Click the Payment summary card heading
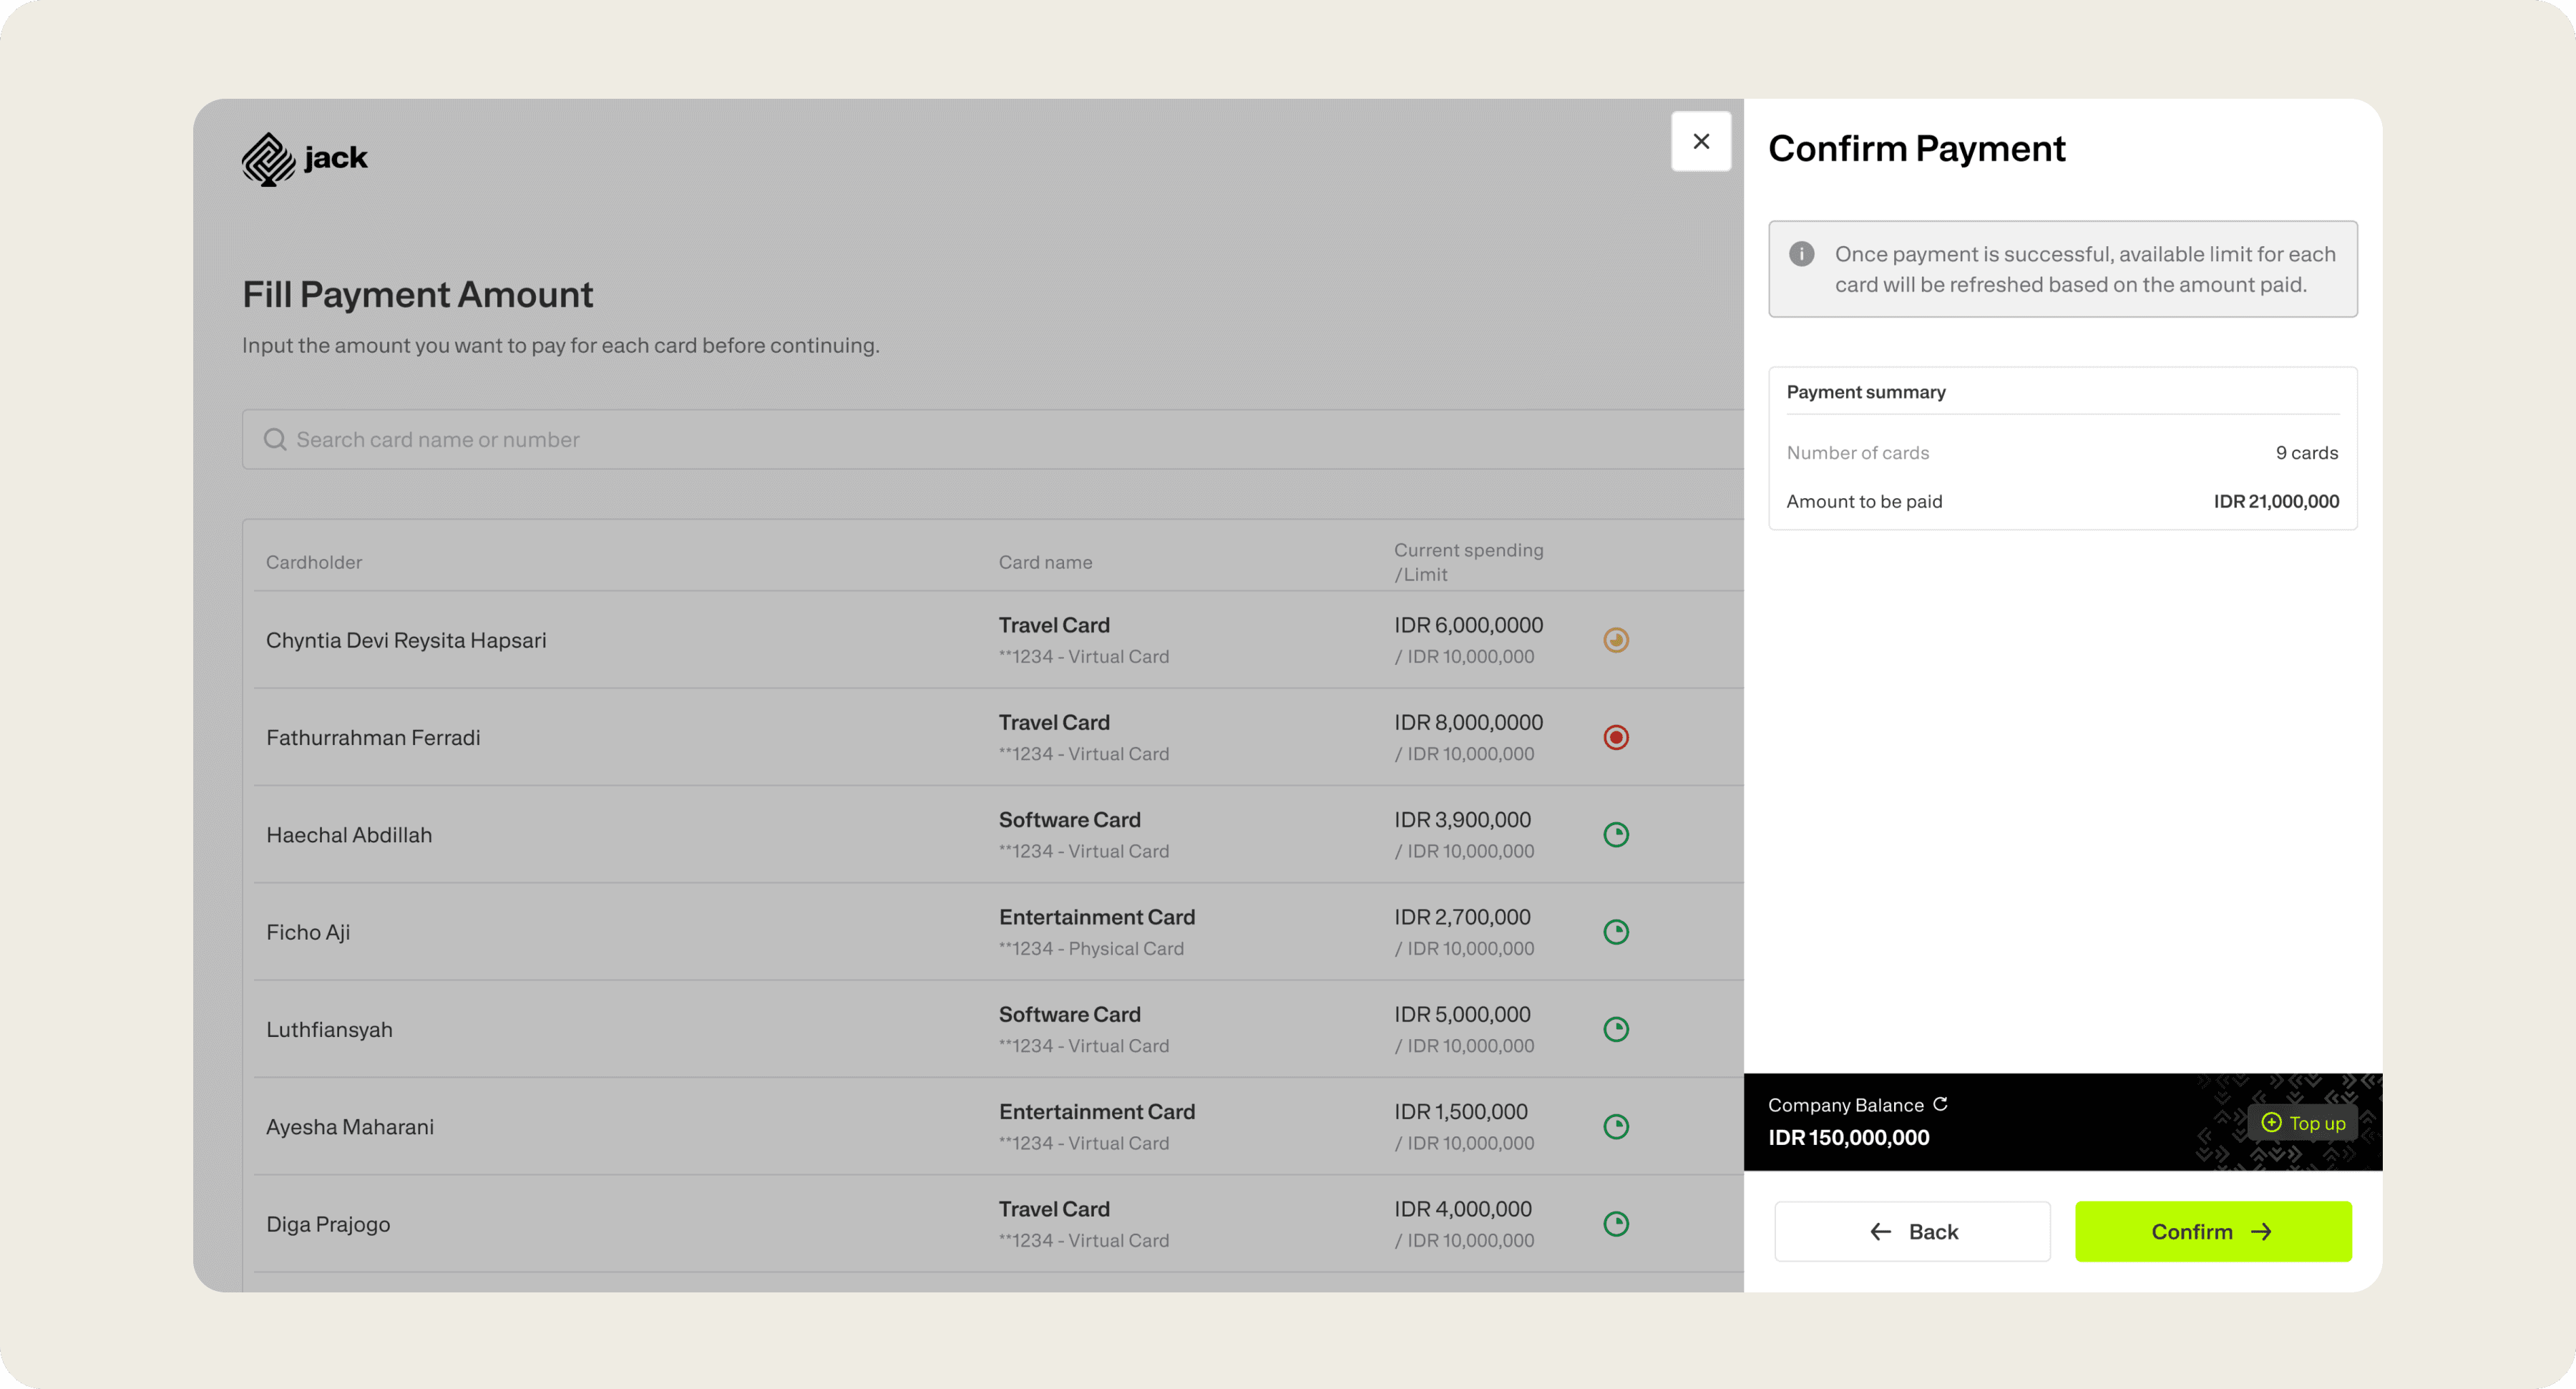 (x=1865, y=392)
